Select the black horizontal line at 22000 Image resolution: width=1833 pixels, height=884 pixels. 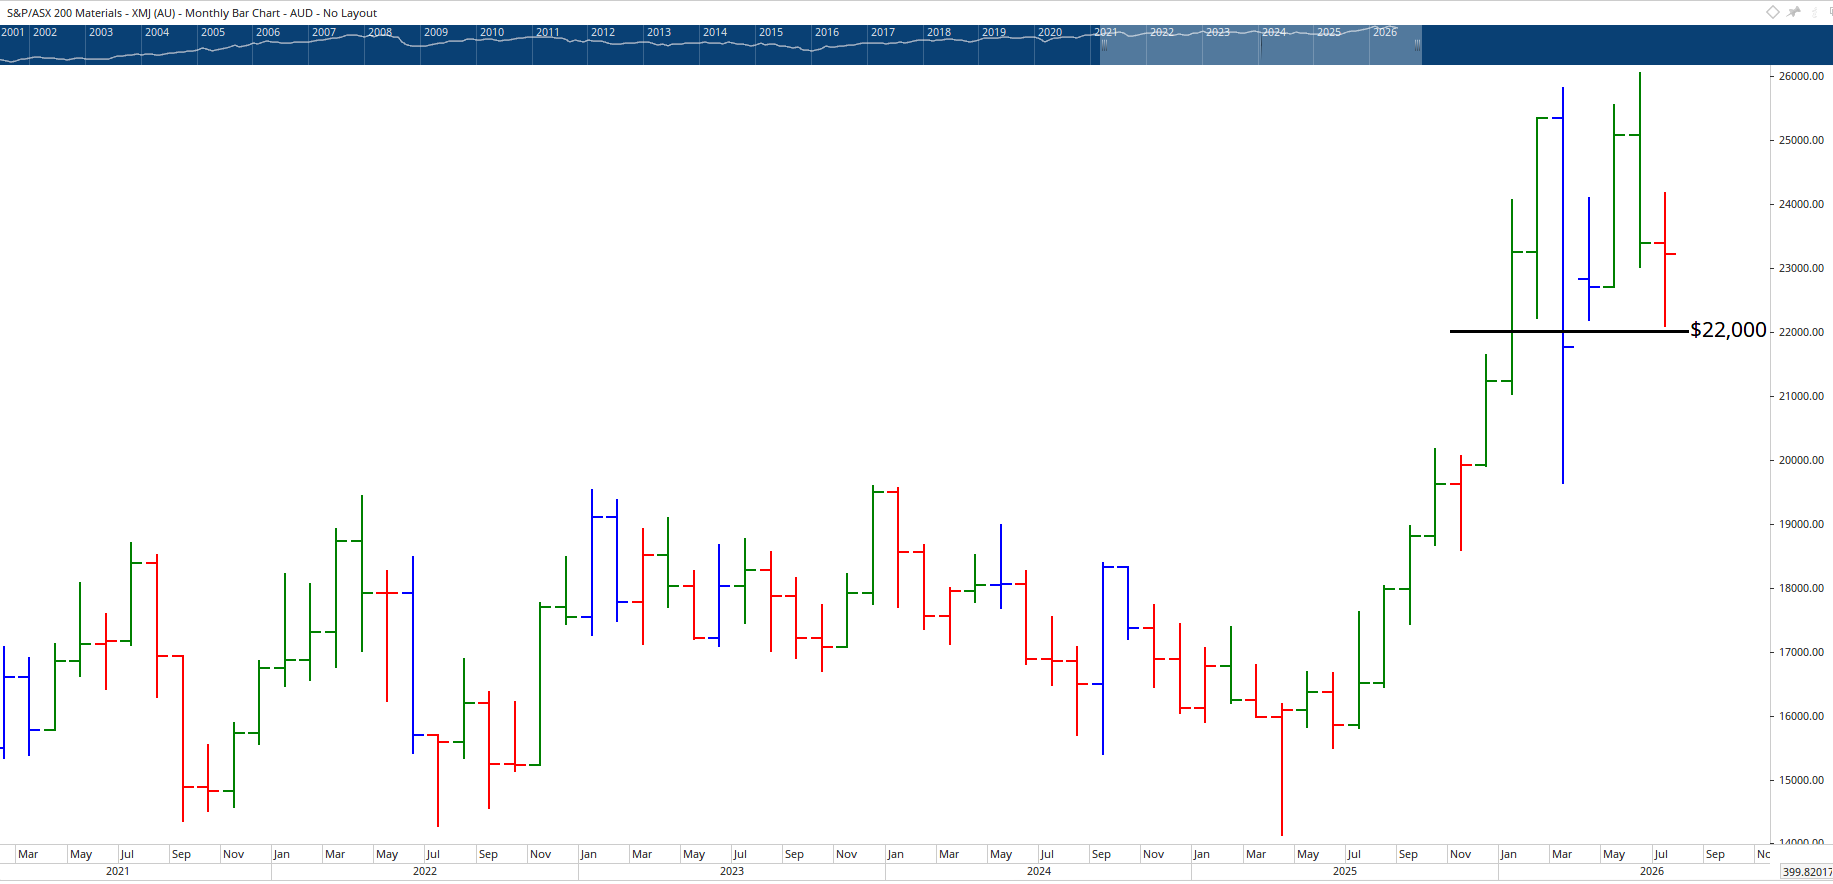coord(1568,331)
